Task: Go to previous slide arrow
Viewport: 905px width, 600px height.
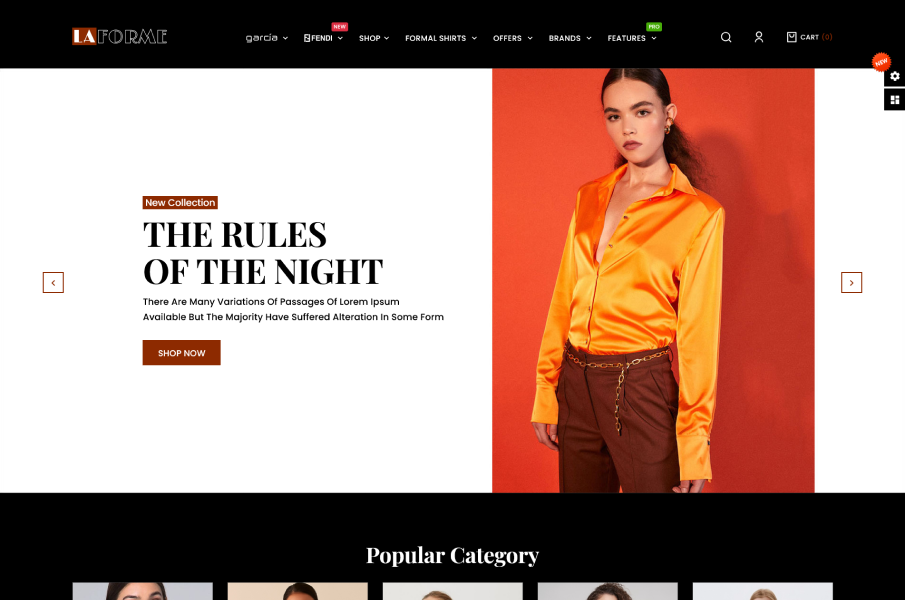Action: click(53, 283)
